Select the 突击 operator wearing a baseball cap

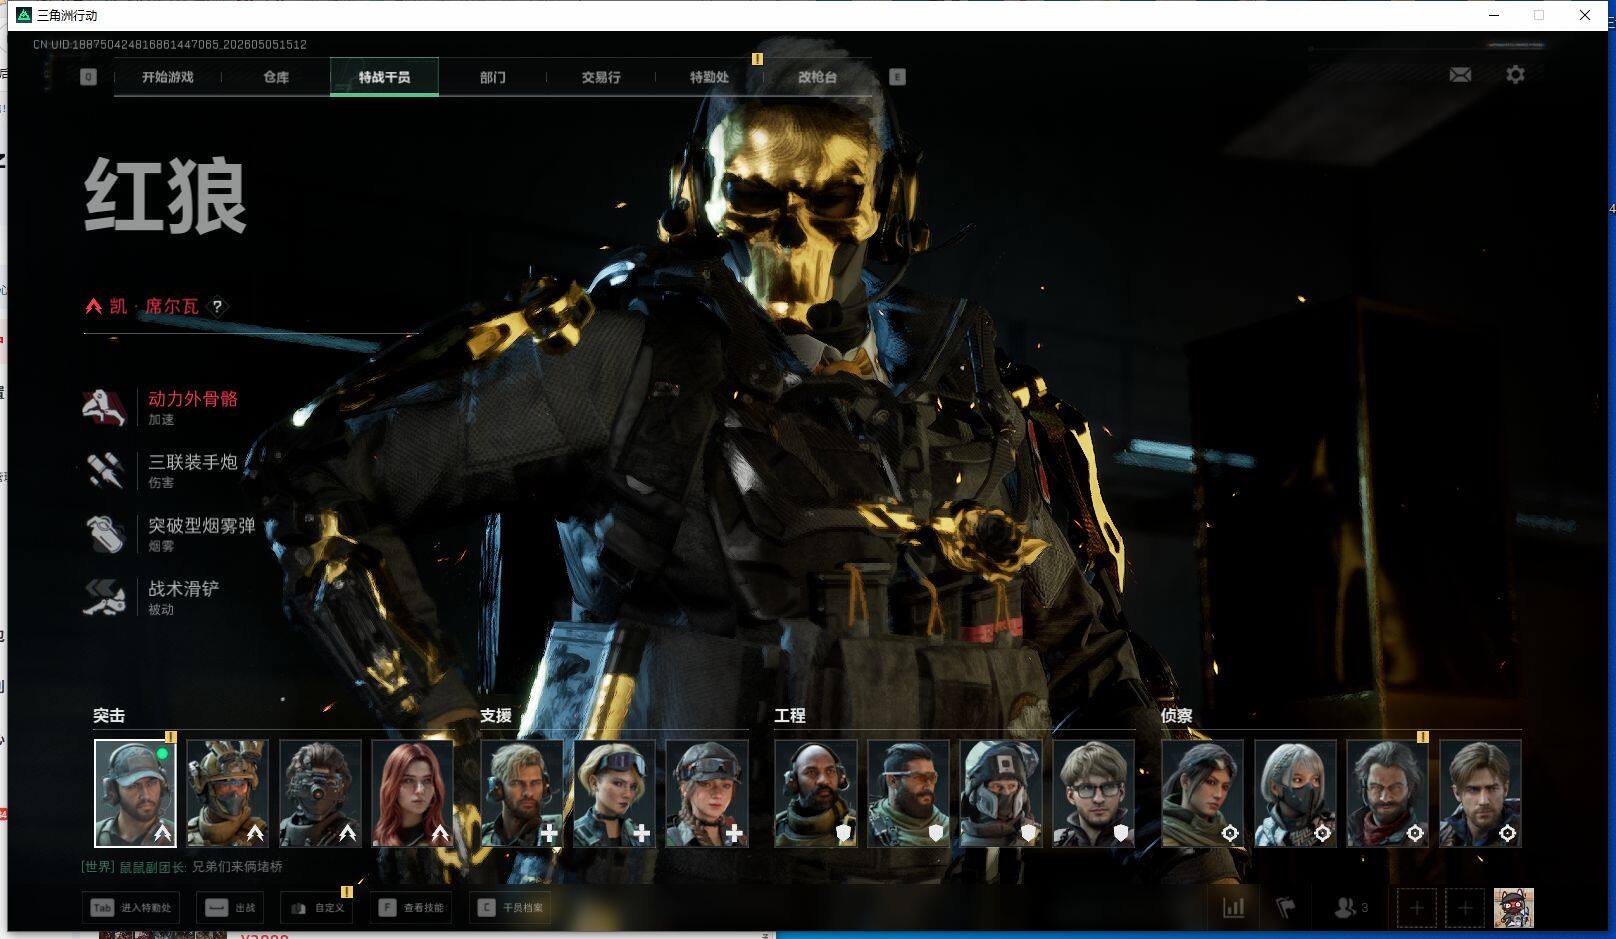(135, 793)
